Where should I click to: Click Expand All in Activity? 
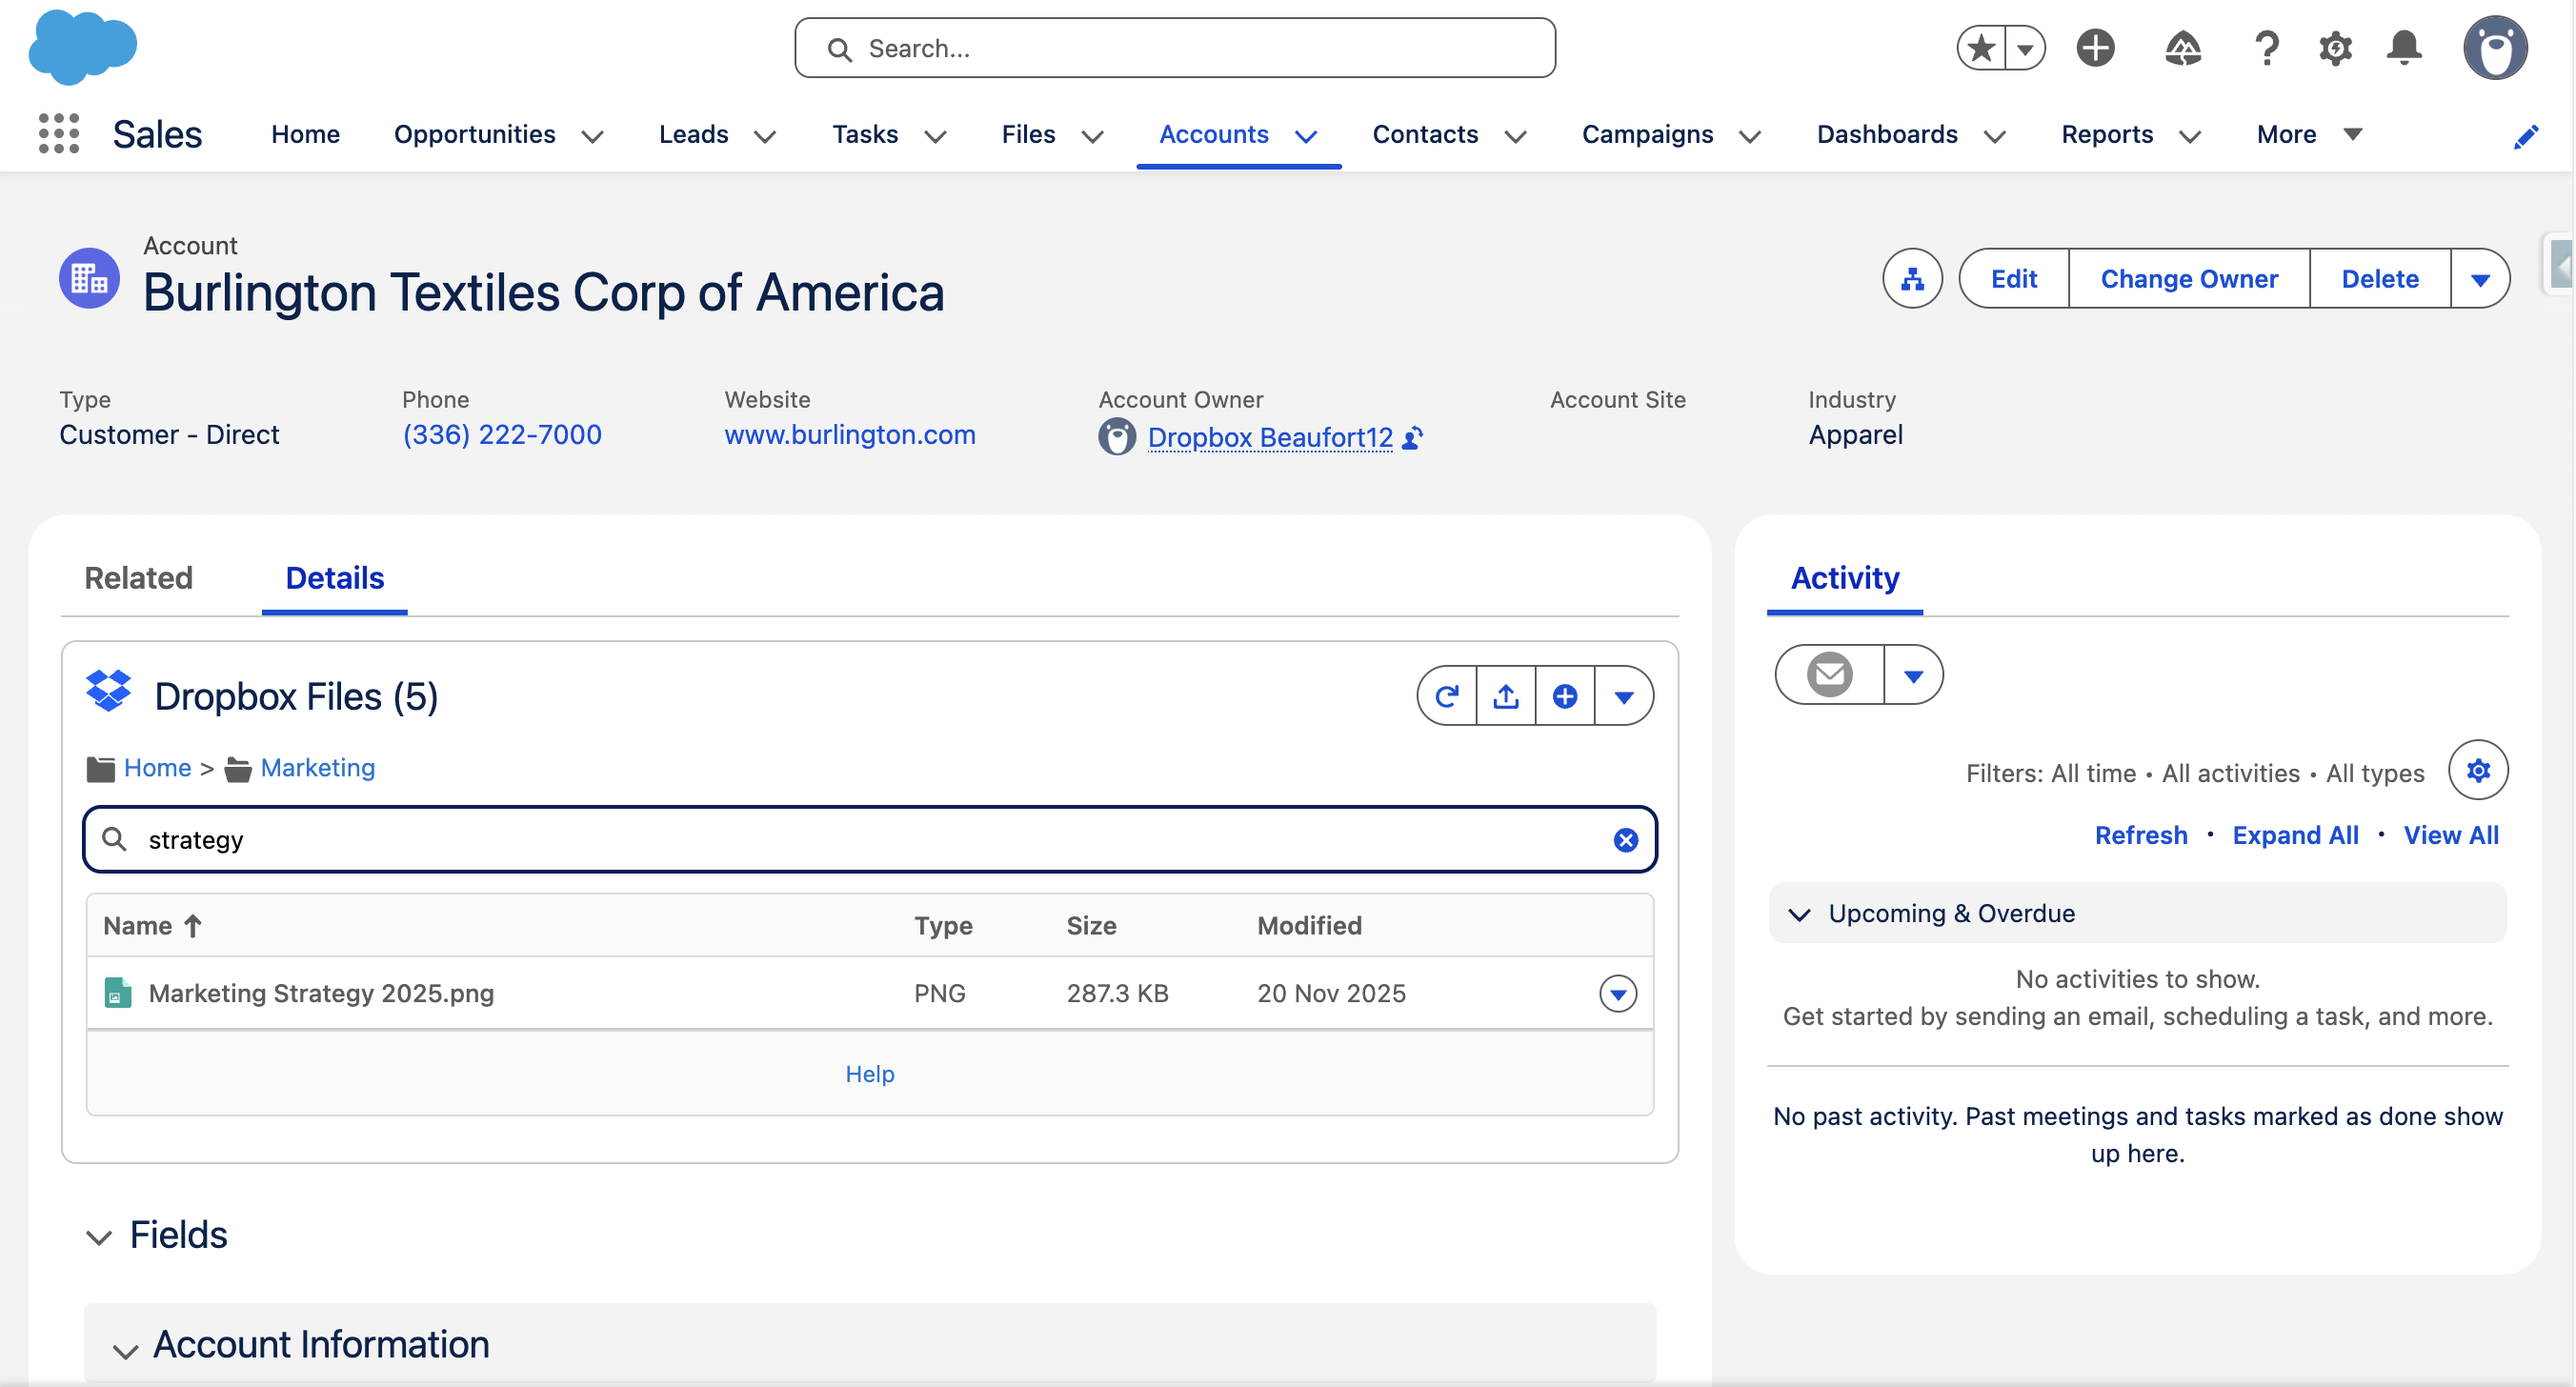click(2295, 835)
